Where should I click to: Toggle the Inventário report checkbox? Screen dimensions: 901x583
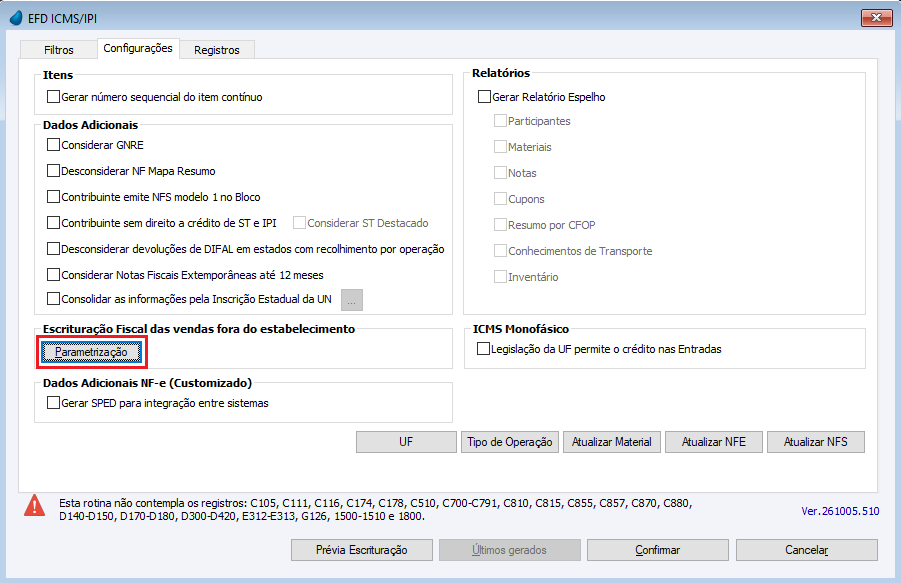[x=500, y=277]
